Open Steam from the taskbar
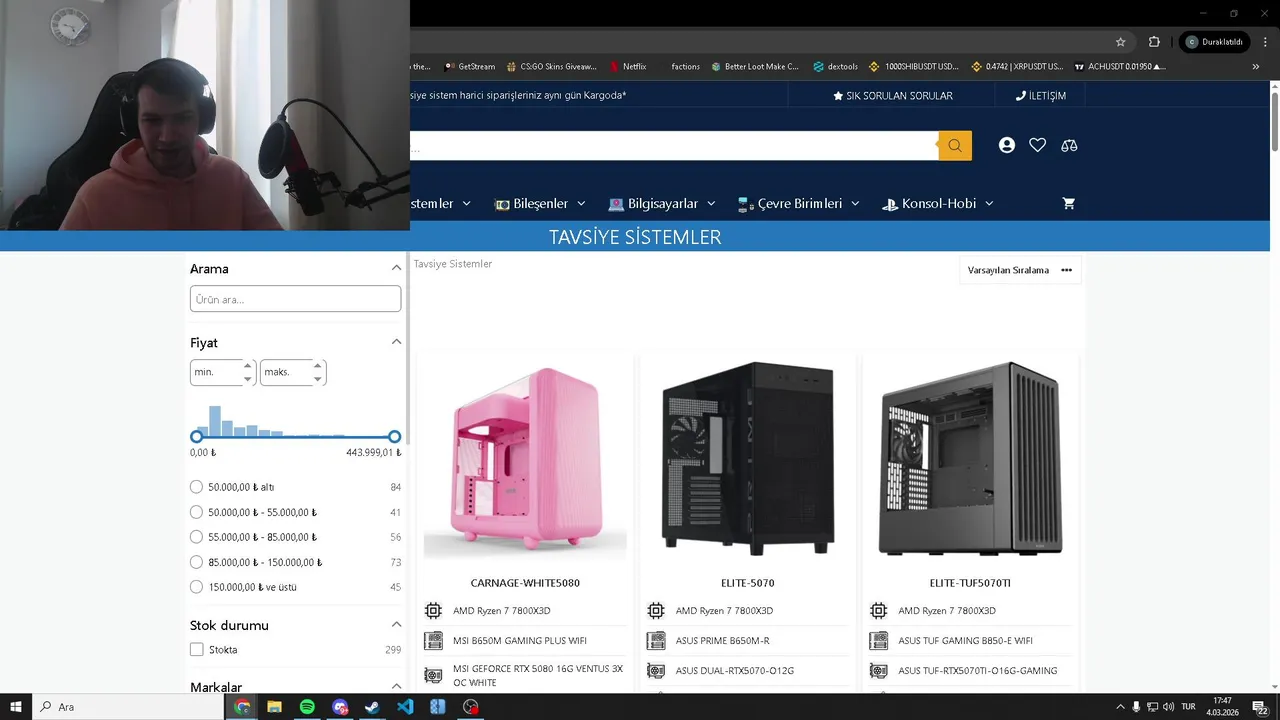 coord(372,707)
